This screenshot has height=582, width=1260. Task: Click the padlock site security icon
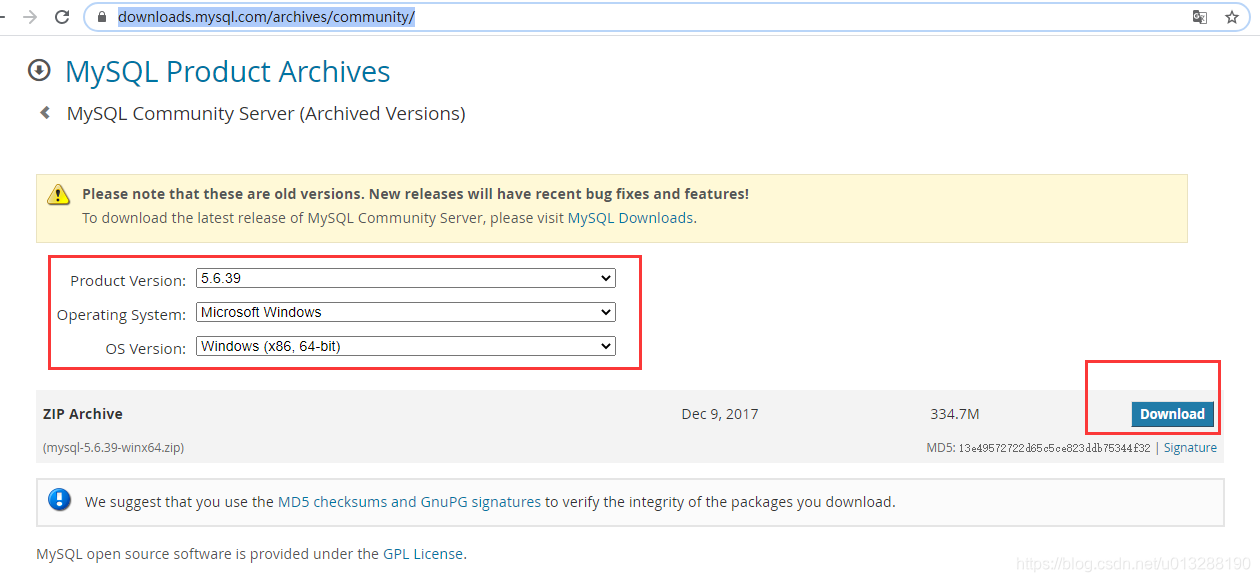point(101,17)
